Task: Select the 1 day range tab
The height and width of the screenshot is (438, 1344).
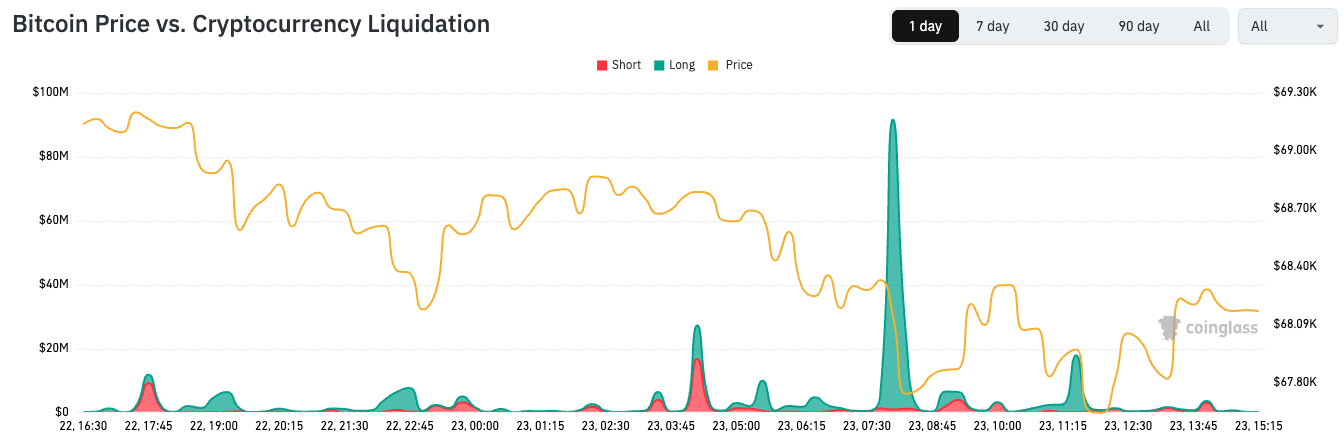Action: coord(925,27)
